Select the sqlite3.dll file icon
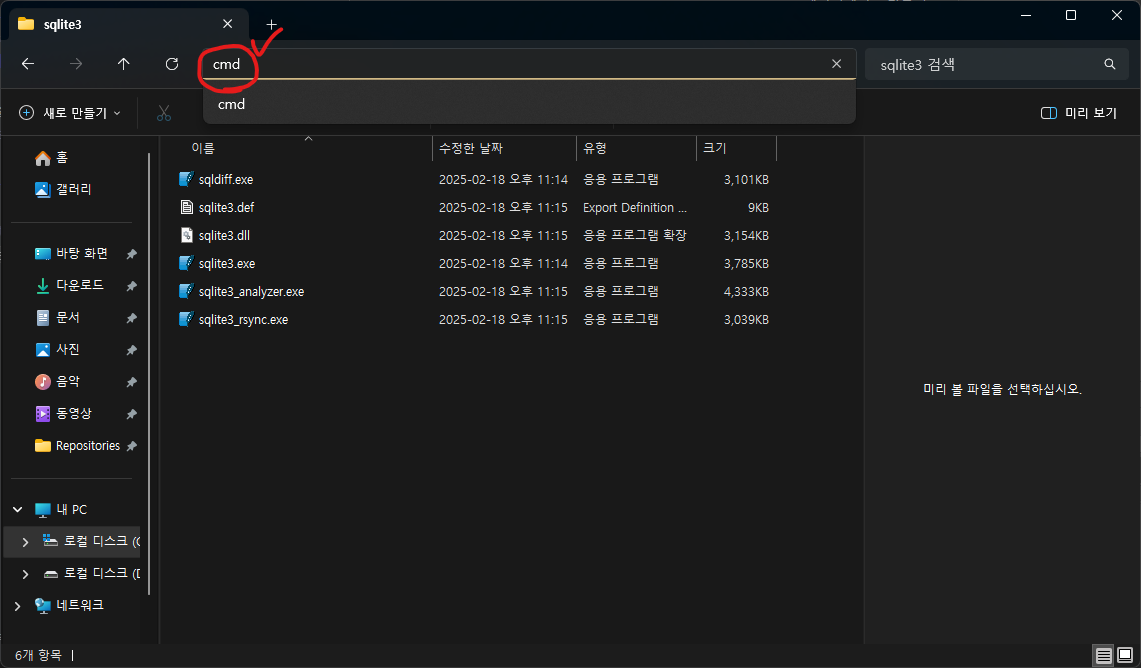 (186, 235)
